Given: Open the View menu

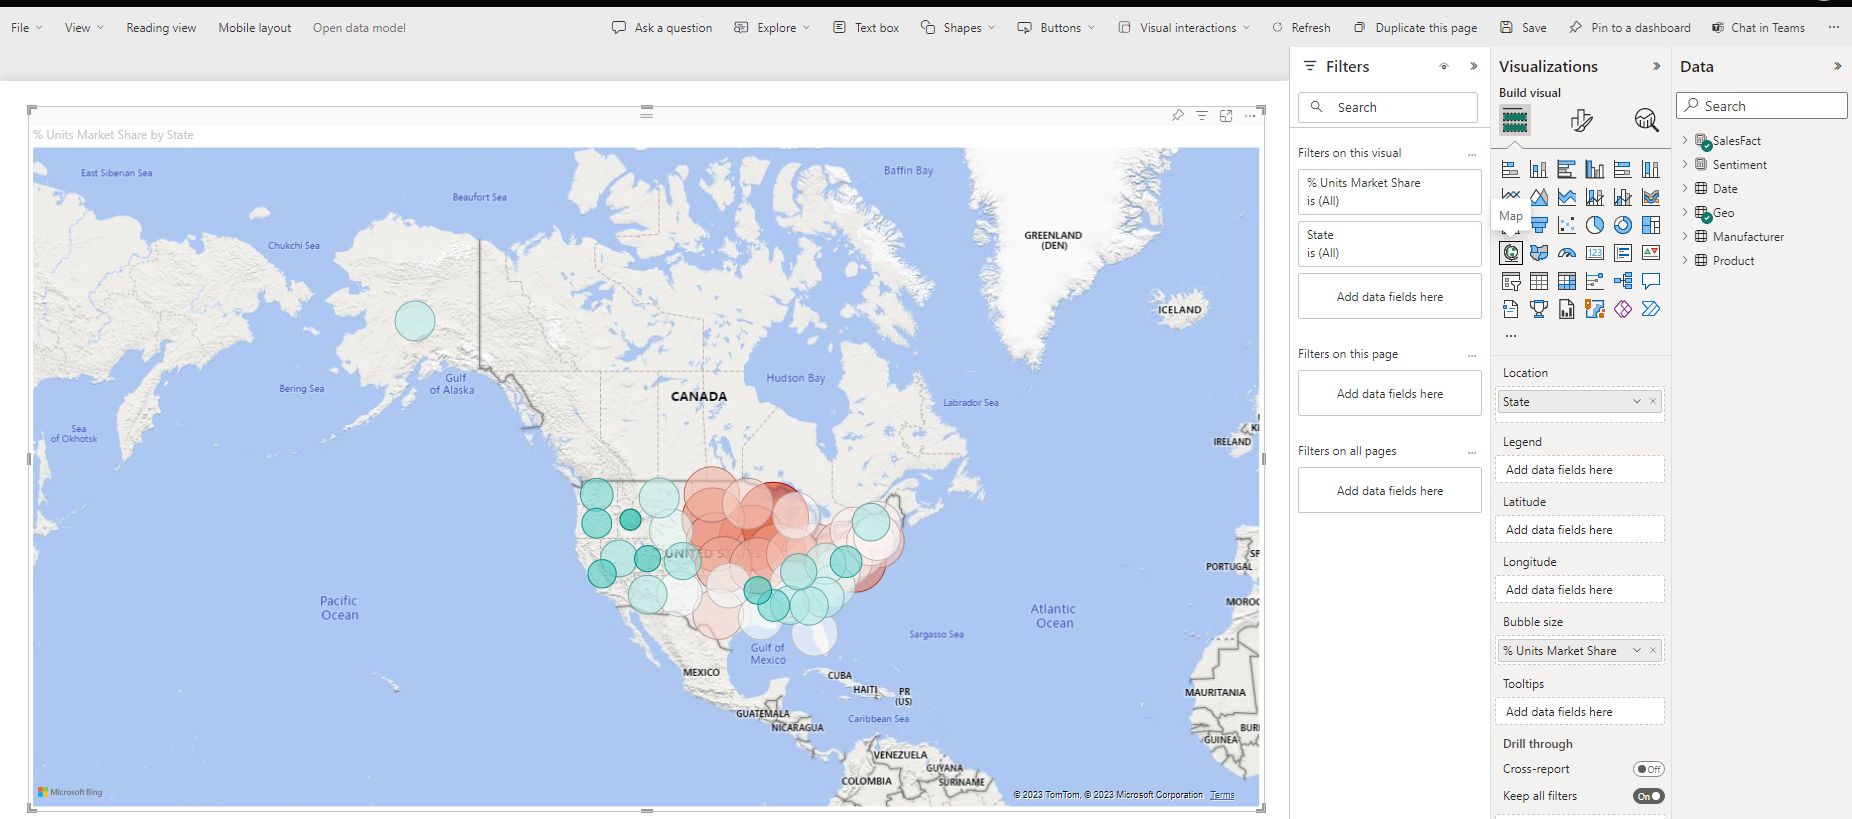Looking at the screenshot, I should click(84, 28).
